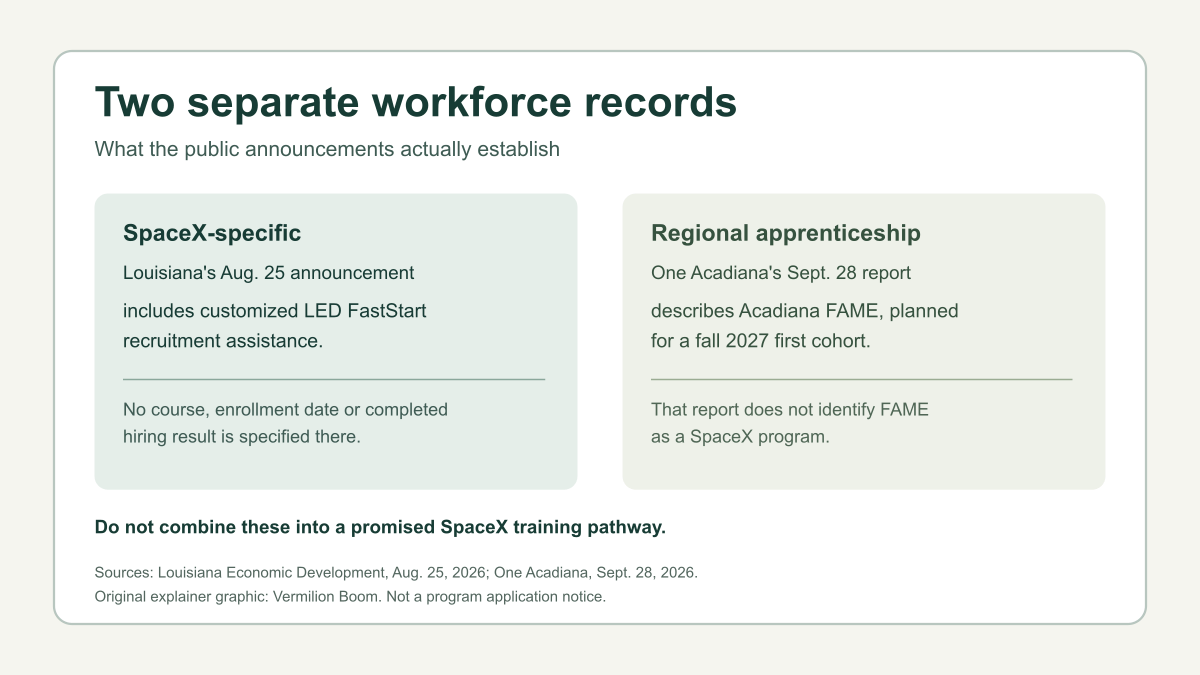The width and height of the screenshot is (1200, 675).
Task: Click the line 'includes customized LED FastStart'
Action: 275,311
